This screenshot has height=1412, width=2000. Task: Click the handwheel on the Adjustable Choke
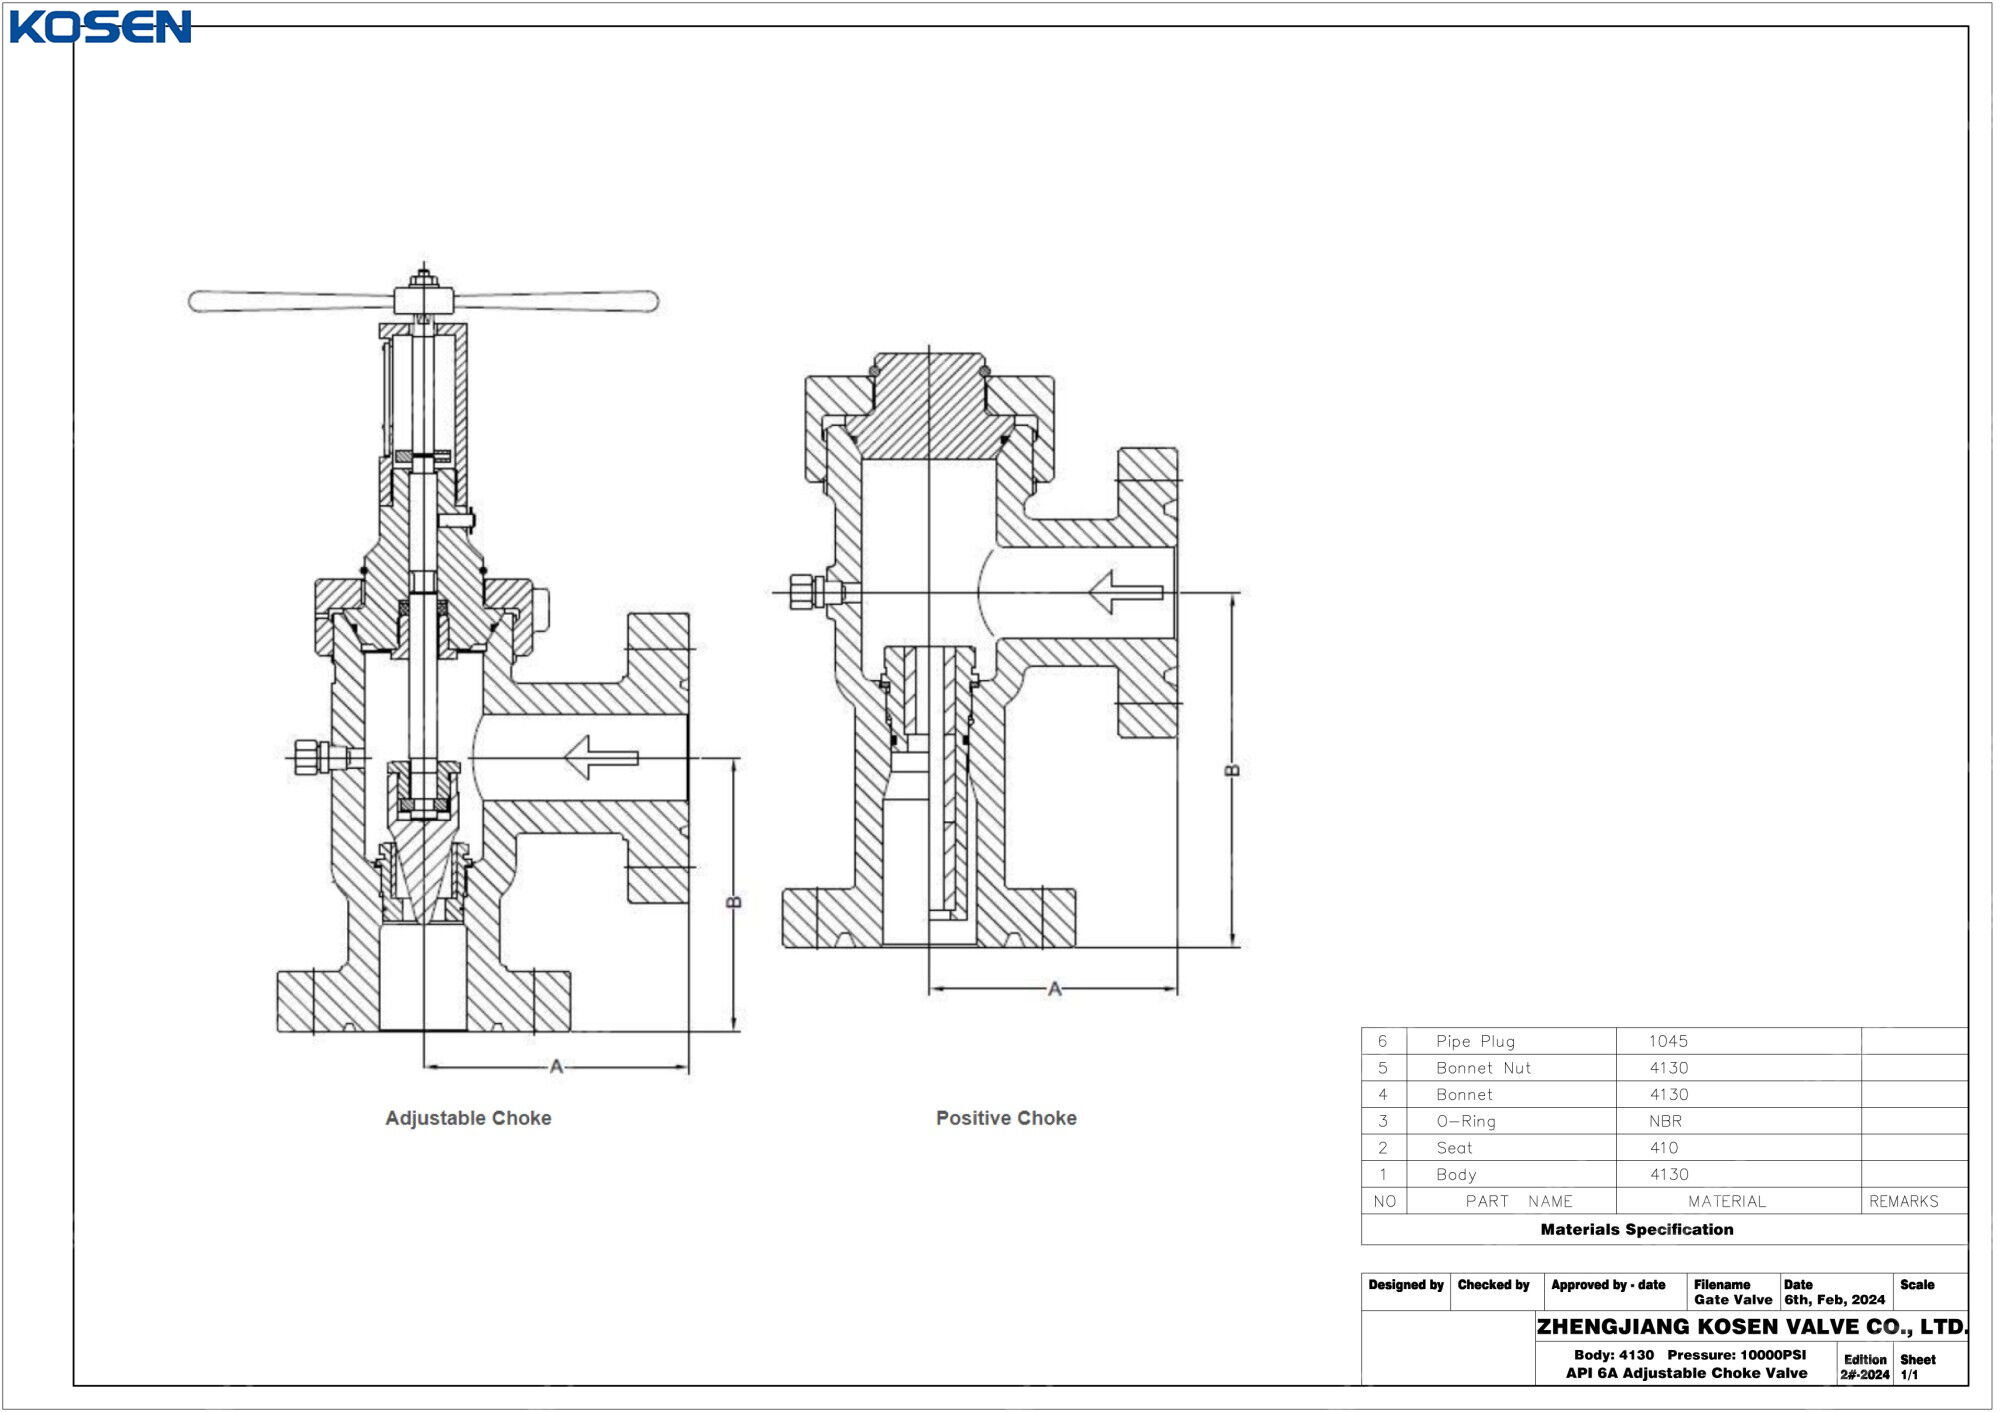pos(424,300)
